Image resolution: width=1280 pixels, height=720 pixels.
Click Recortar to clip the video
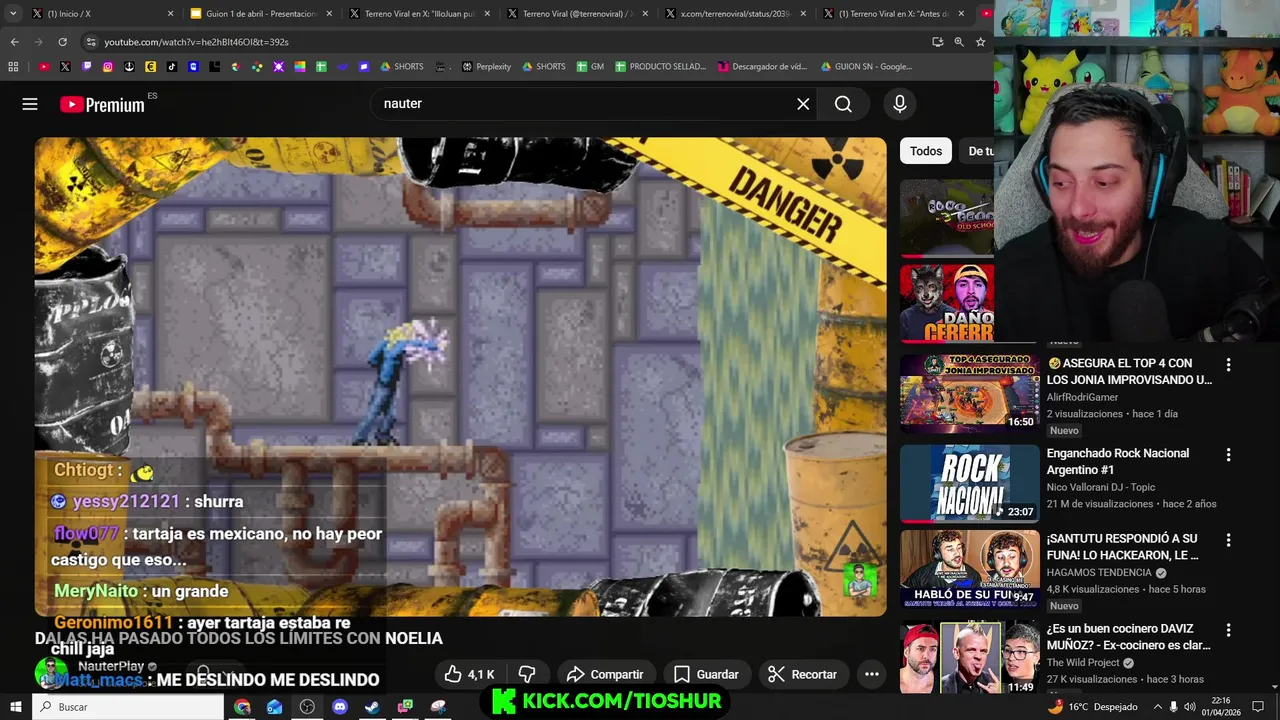tap(802, 674)
